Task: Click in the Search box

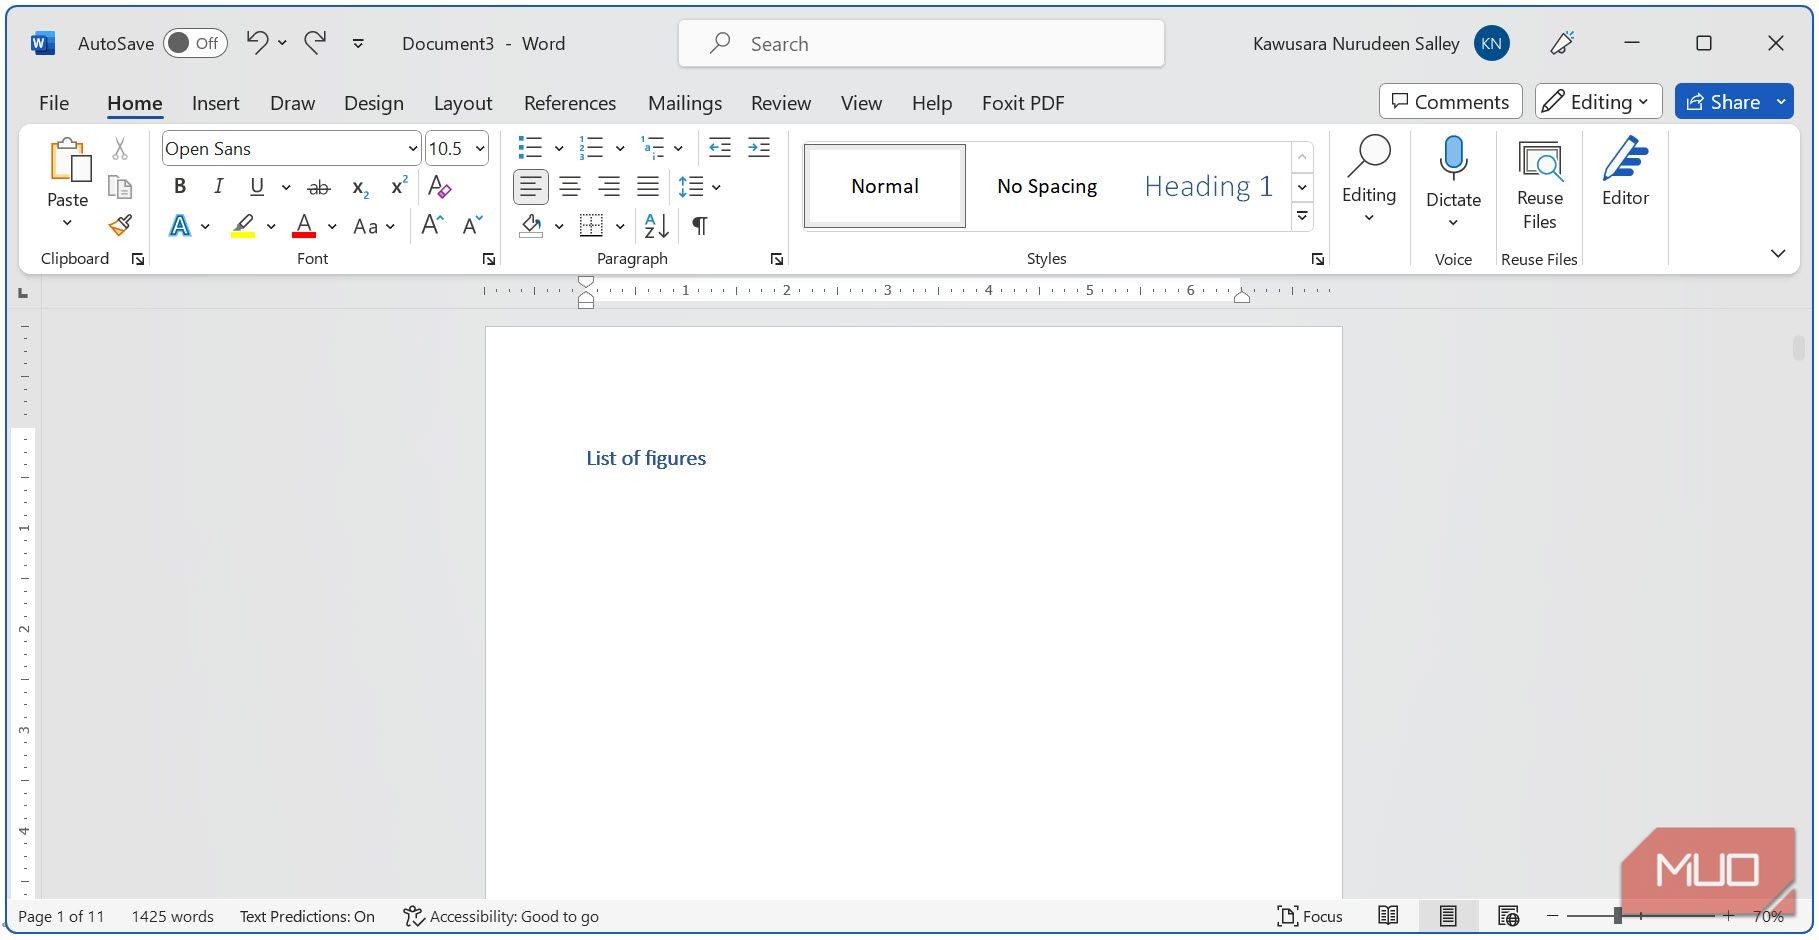Action: (921, 44)
